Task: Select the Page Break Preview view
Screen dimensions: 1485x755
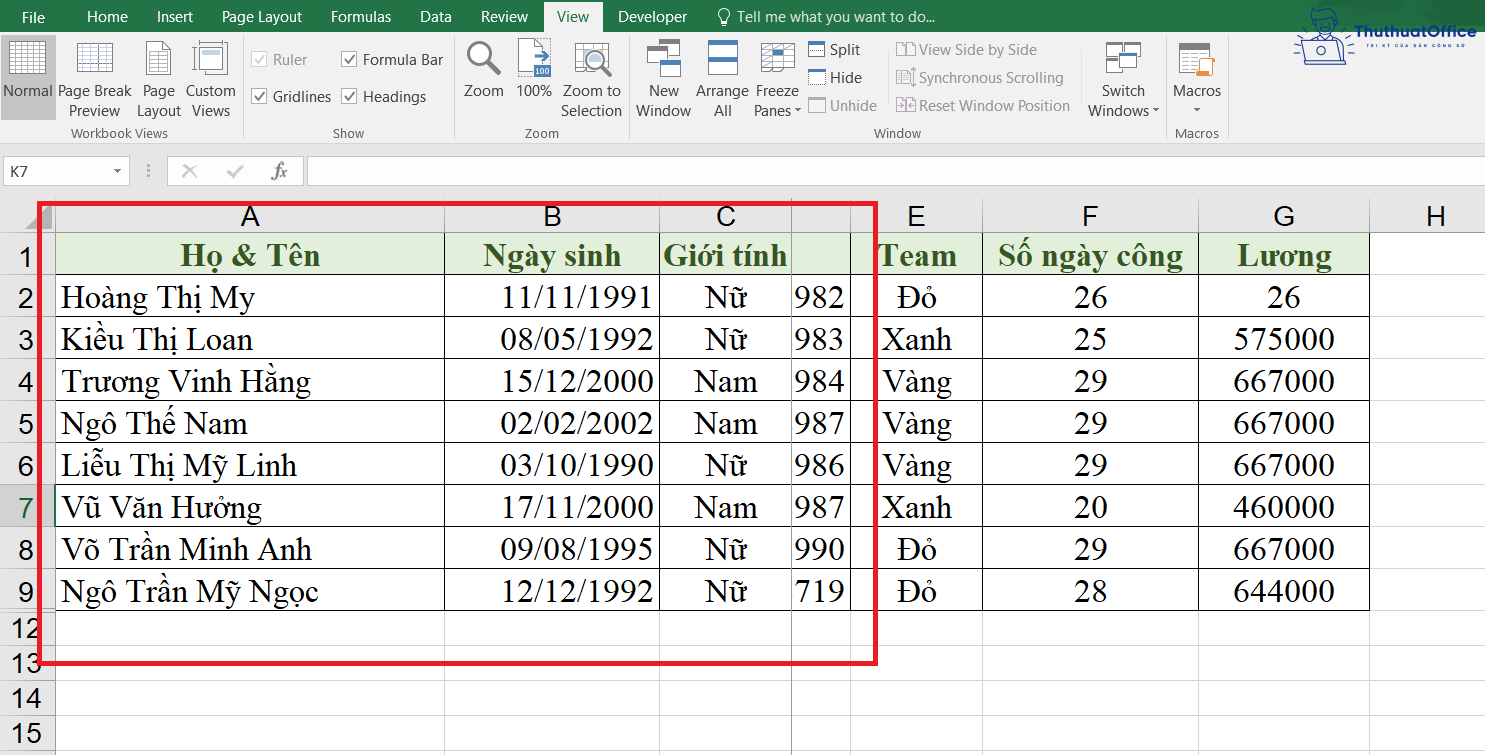Action: click(x=94, y=80)
